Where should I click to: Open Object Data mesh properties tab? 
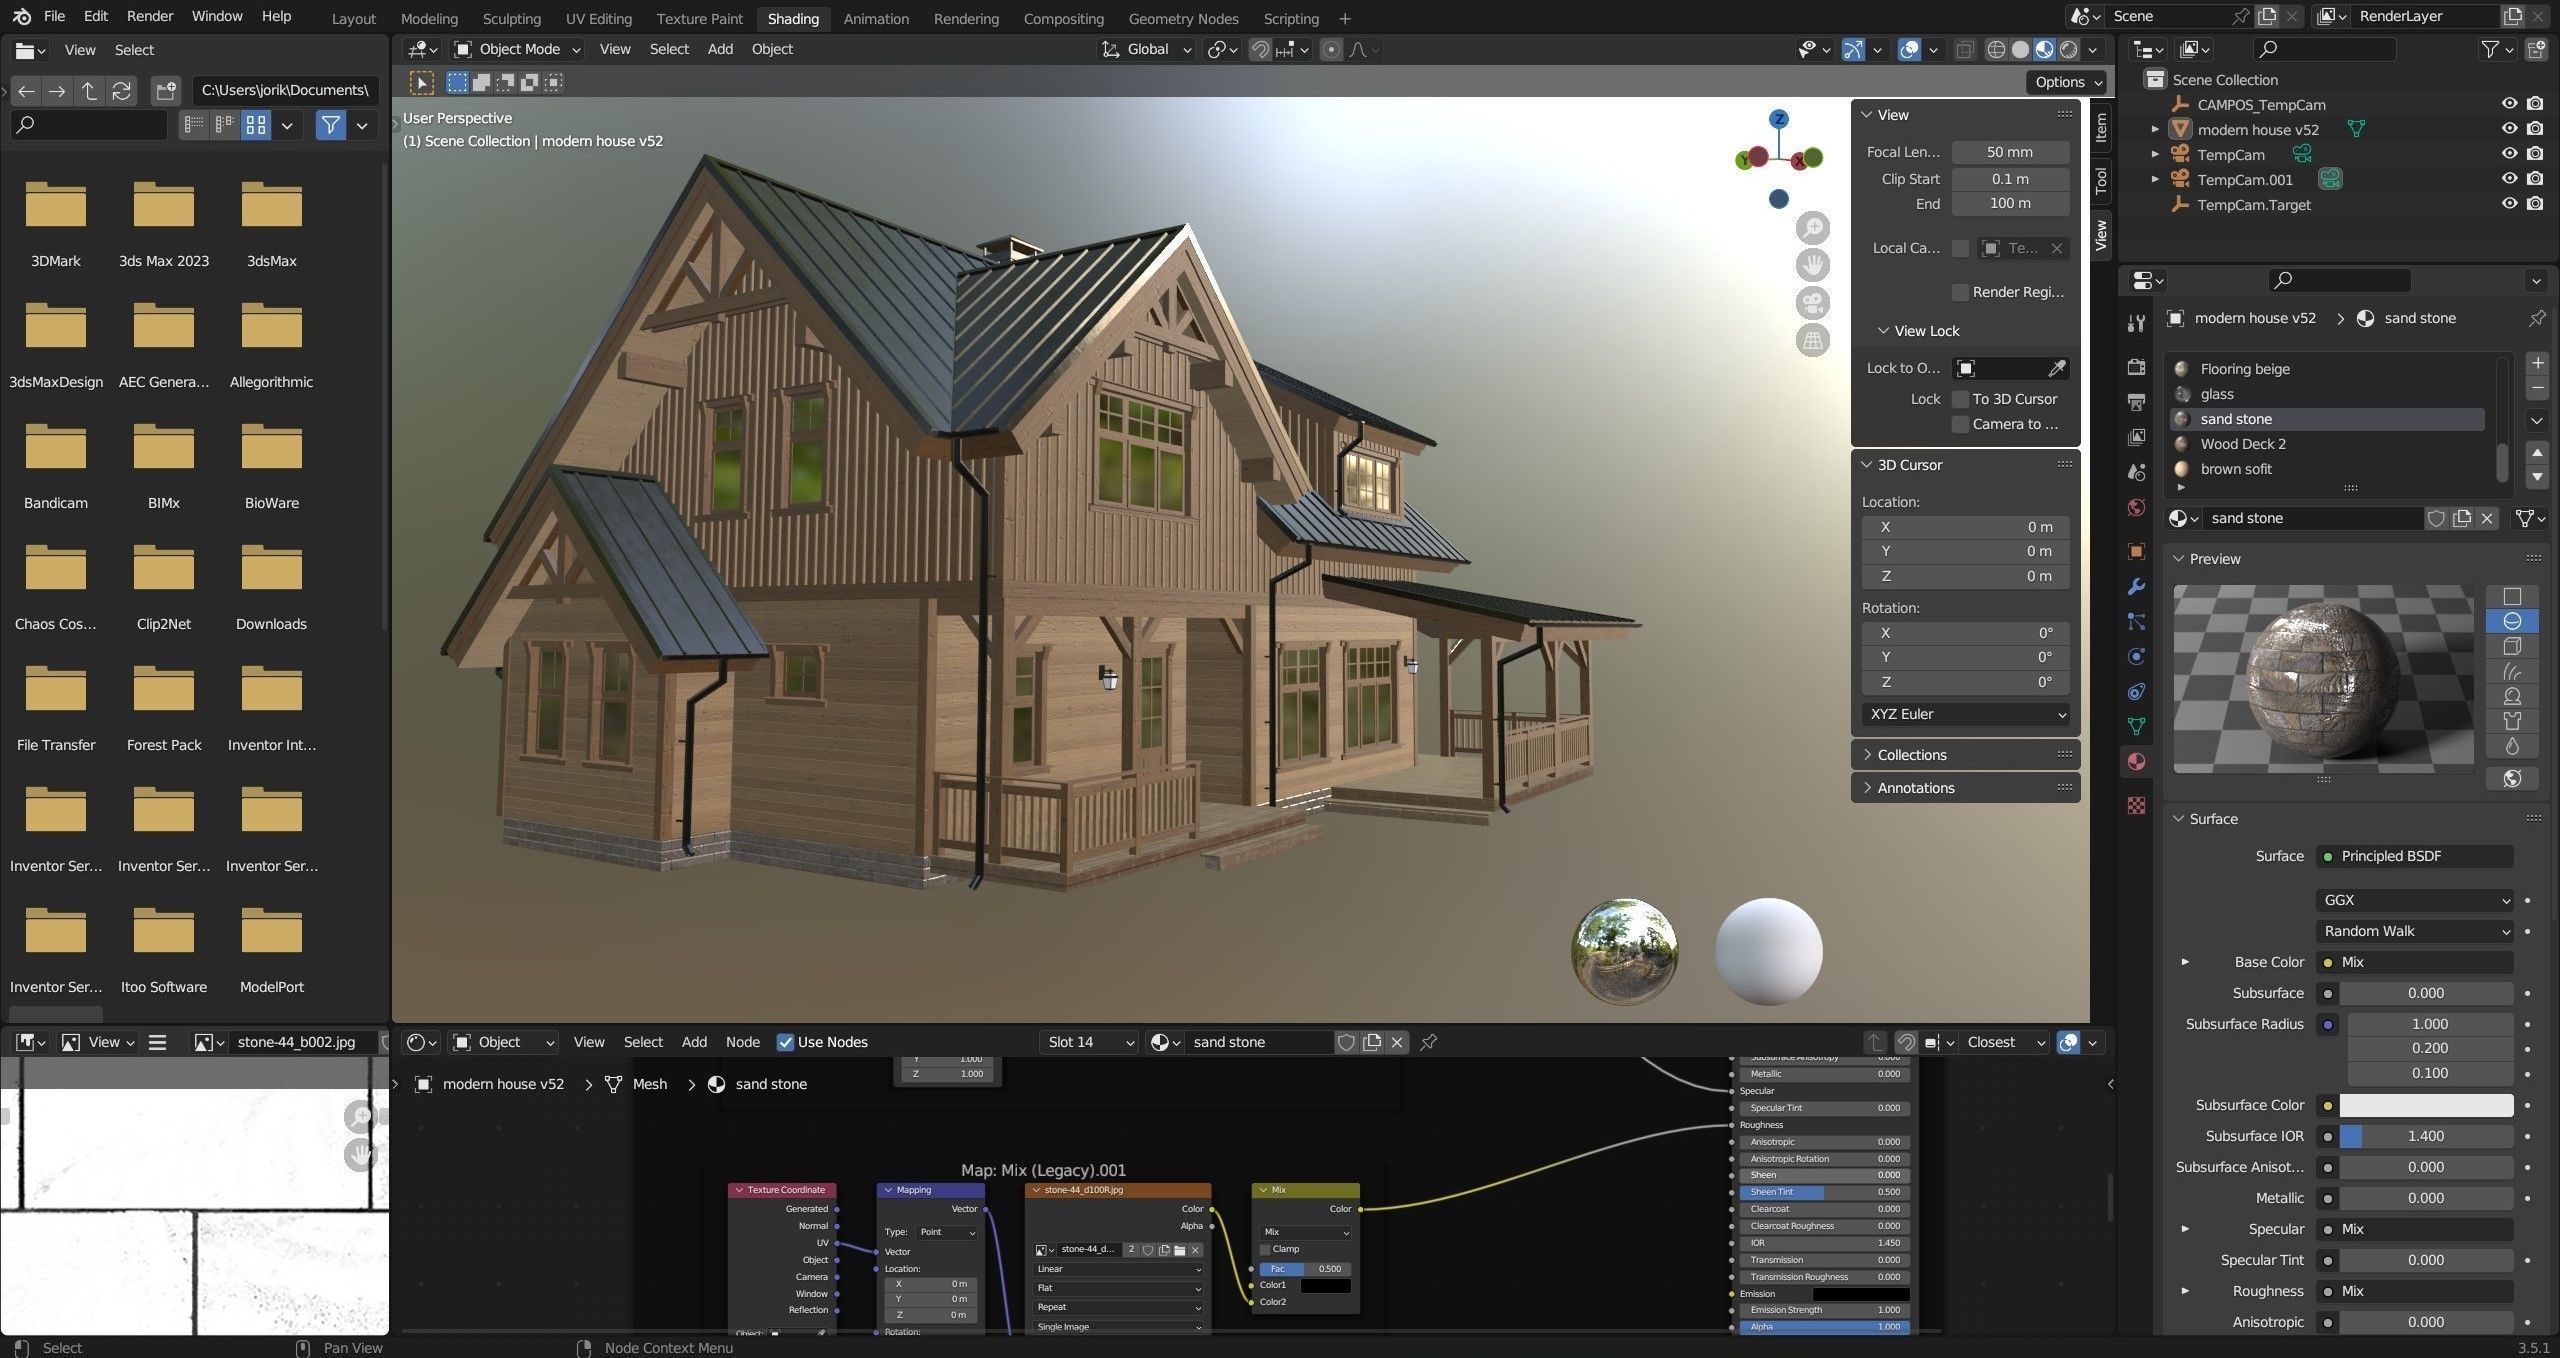click(x=2136, y=727)
